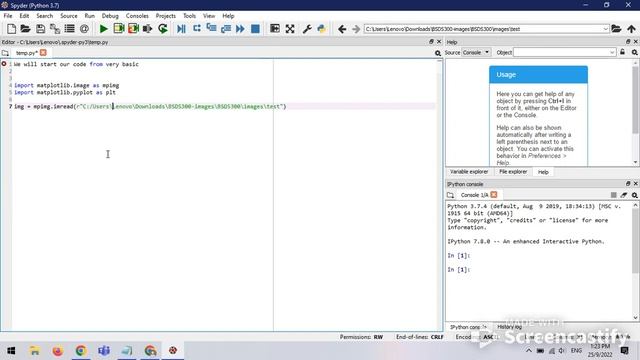Image resolution: width=640 pixels, height=360 pixels.
Task: Click the debug Step (run current line) icon
Action: tap(196, 29)
